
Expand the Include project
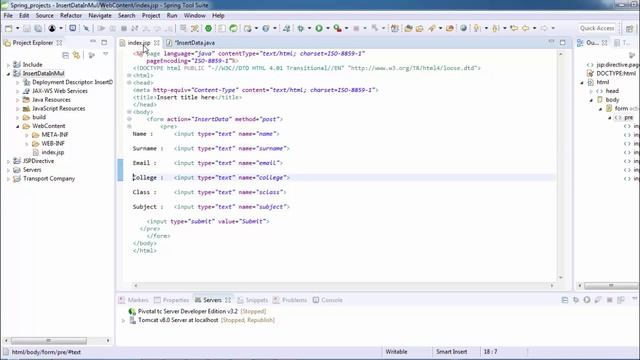click(8, 64)
